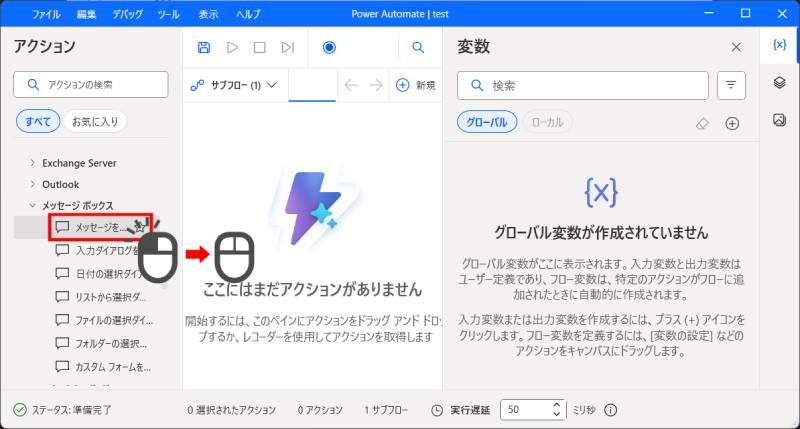Image resolution: width=800 pixels, height=429 pixels.
Task: Click the 実行遅延 clock icon
Action: coord(437,410)
